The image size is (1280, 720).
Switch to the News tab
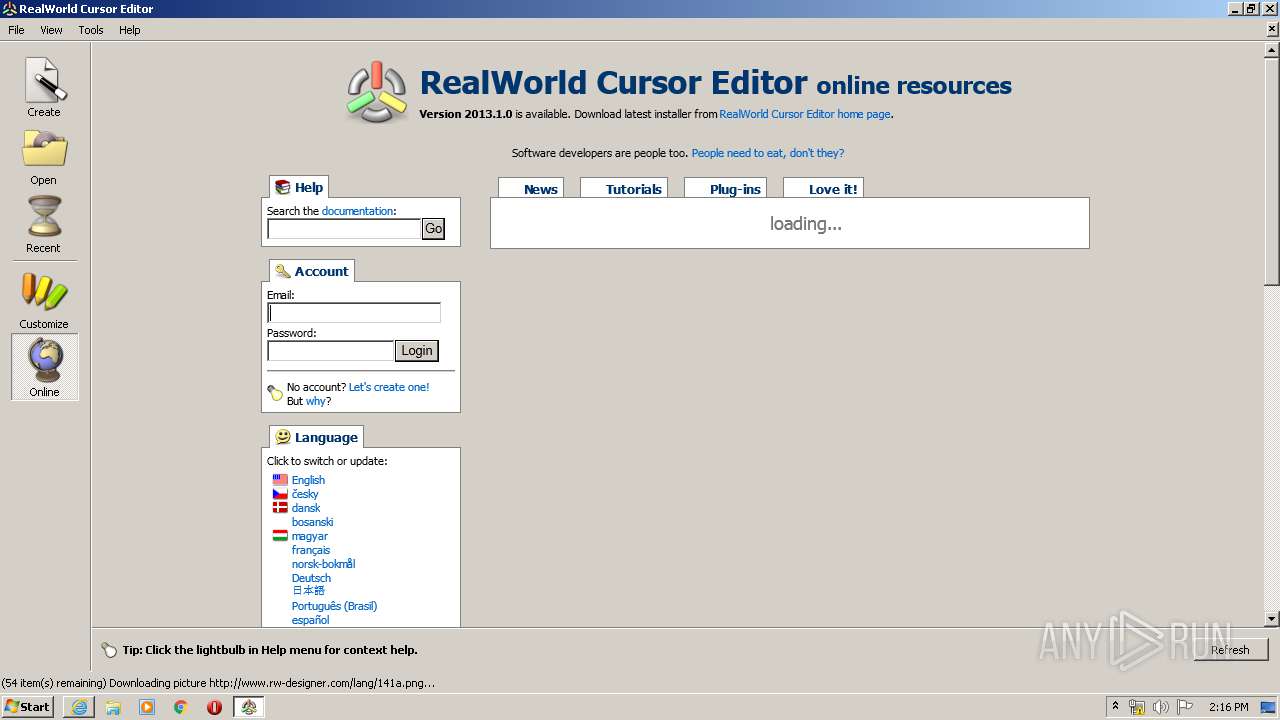click(531, 188)
